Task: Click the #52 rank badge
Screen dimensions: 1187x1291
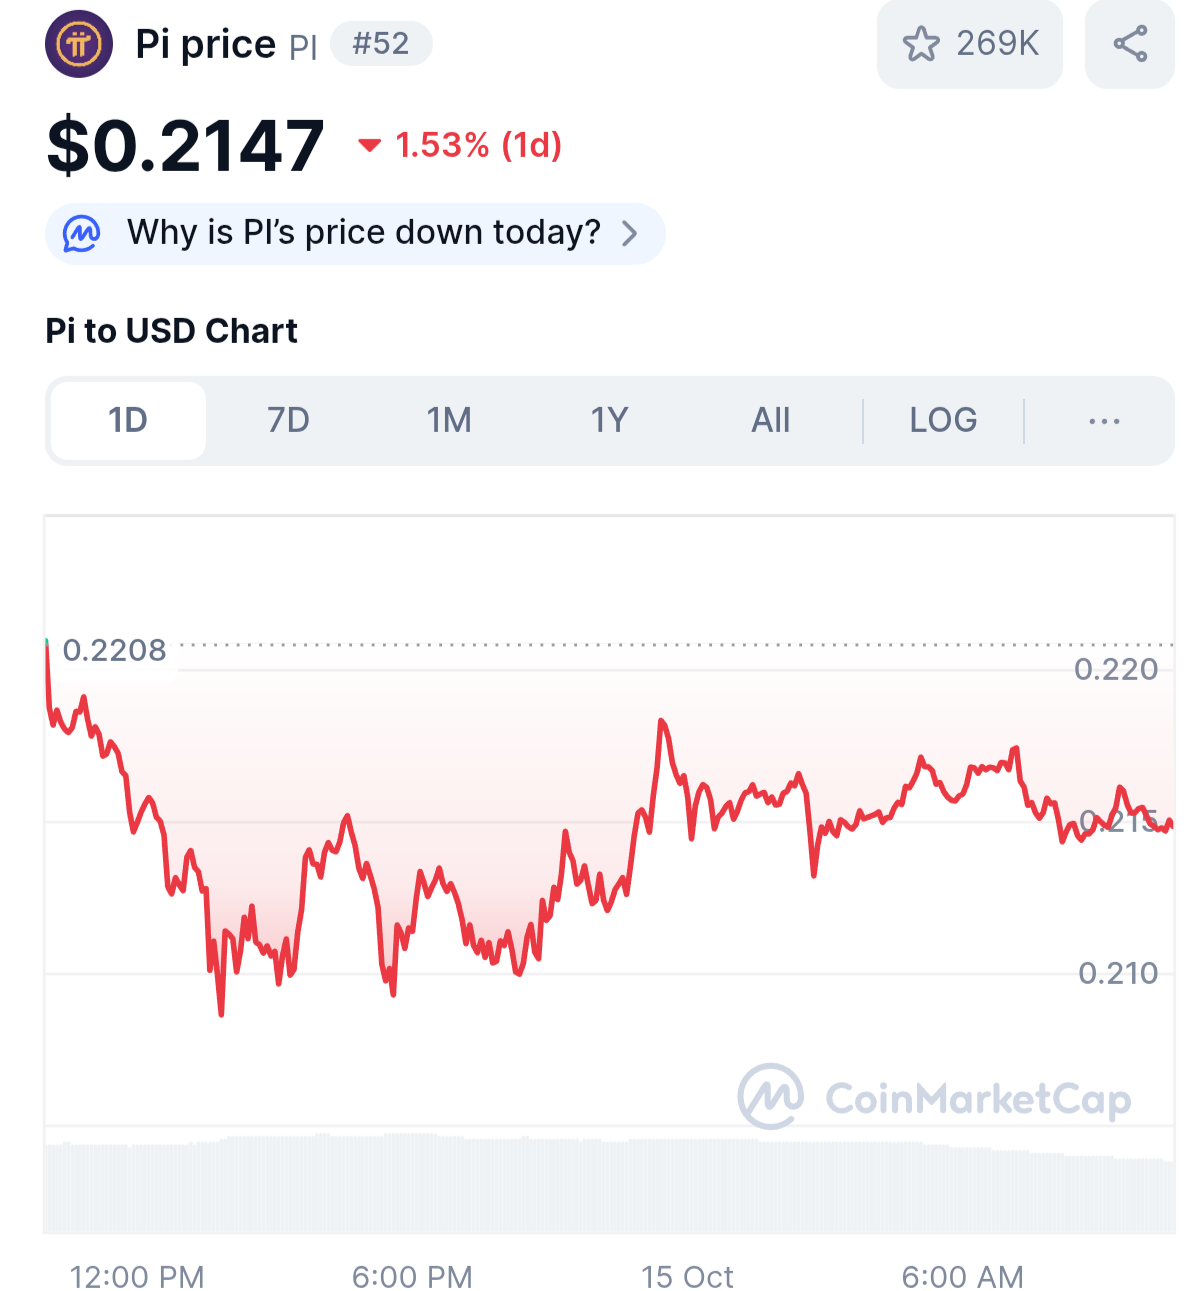Action: tap(381, 44)
